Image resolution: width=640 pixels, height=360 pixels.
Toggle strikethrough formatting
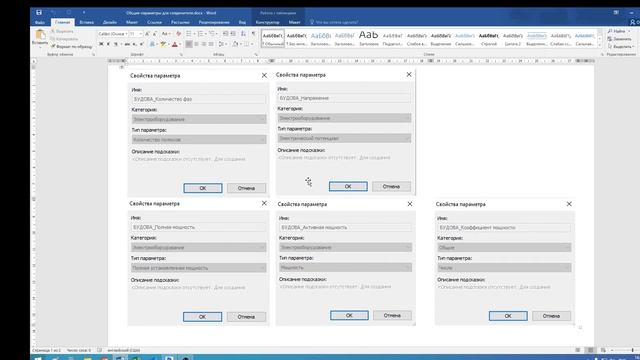[127, 44]
